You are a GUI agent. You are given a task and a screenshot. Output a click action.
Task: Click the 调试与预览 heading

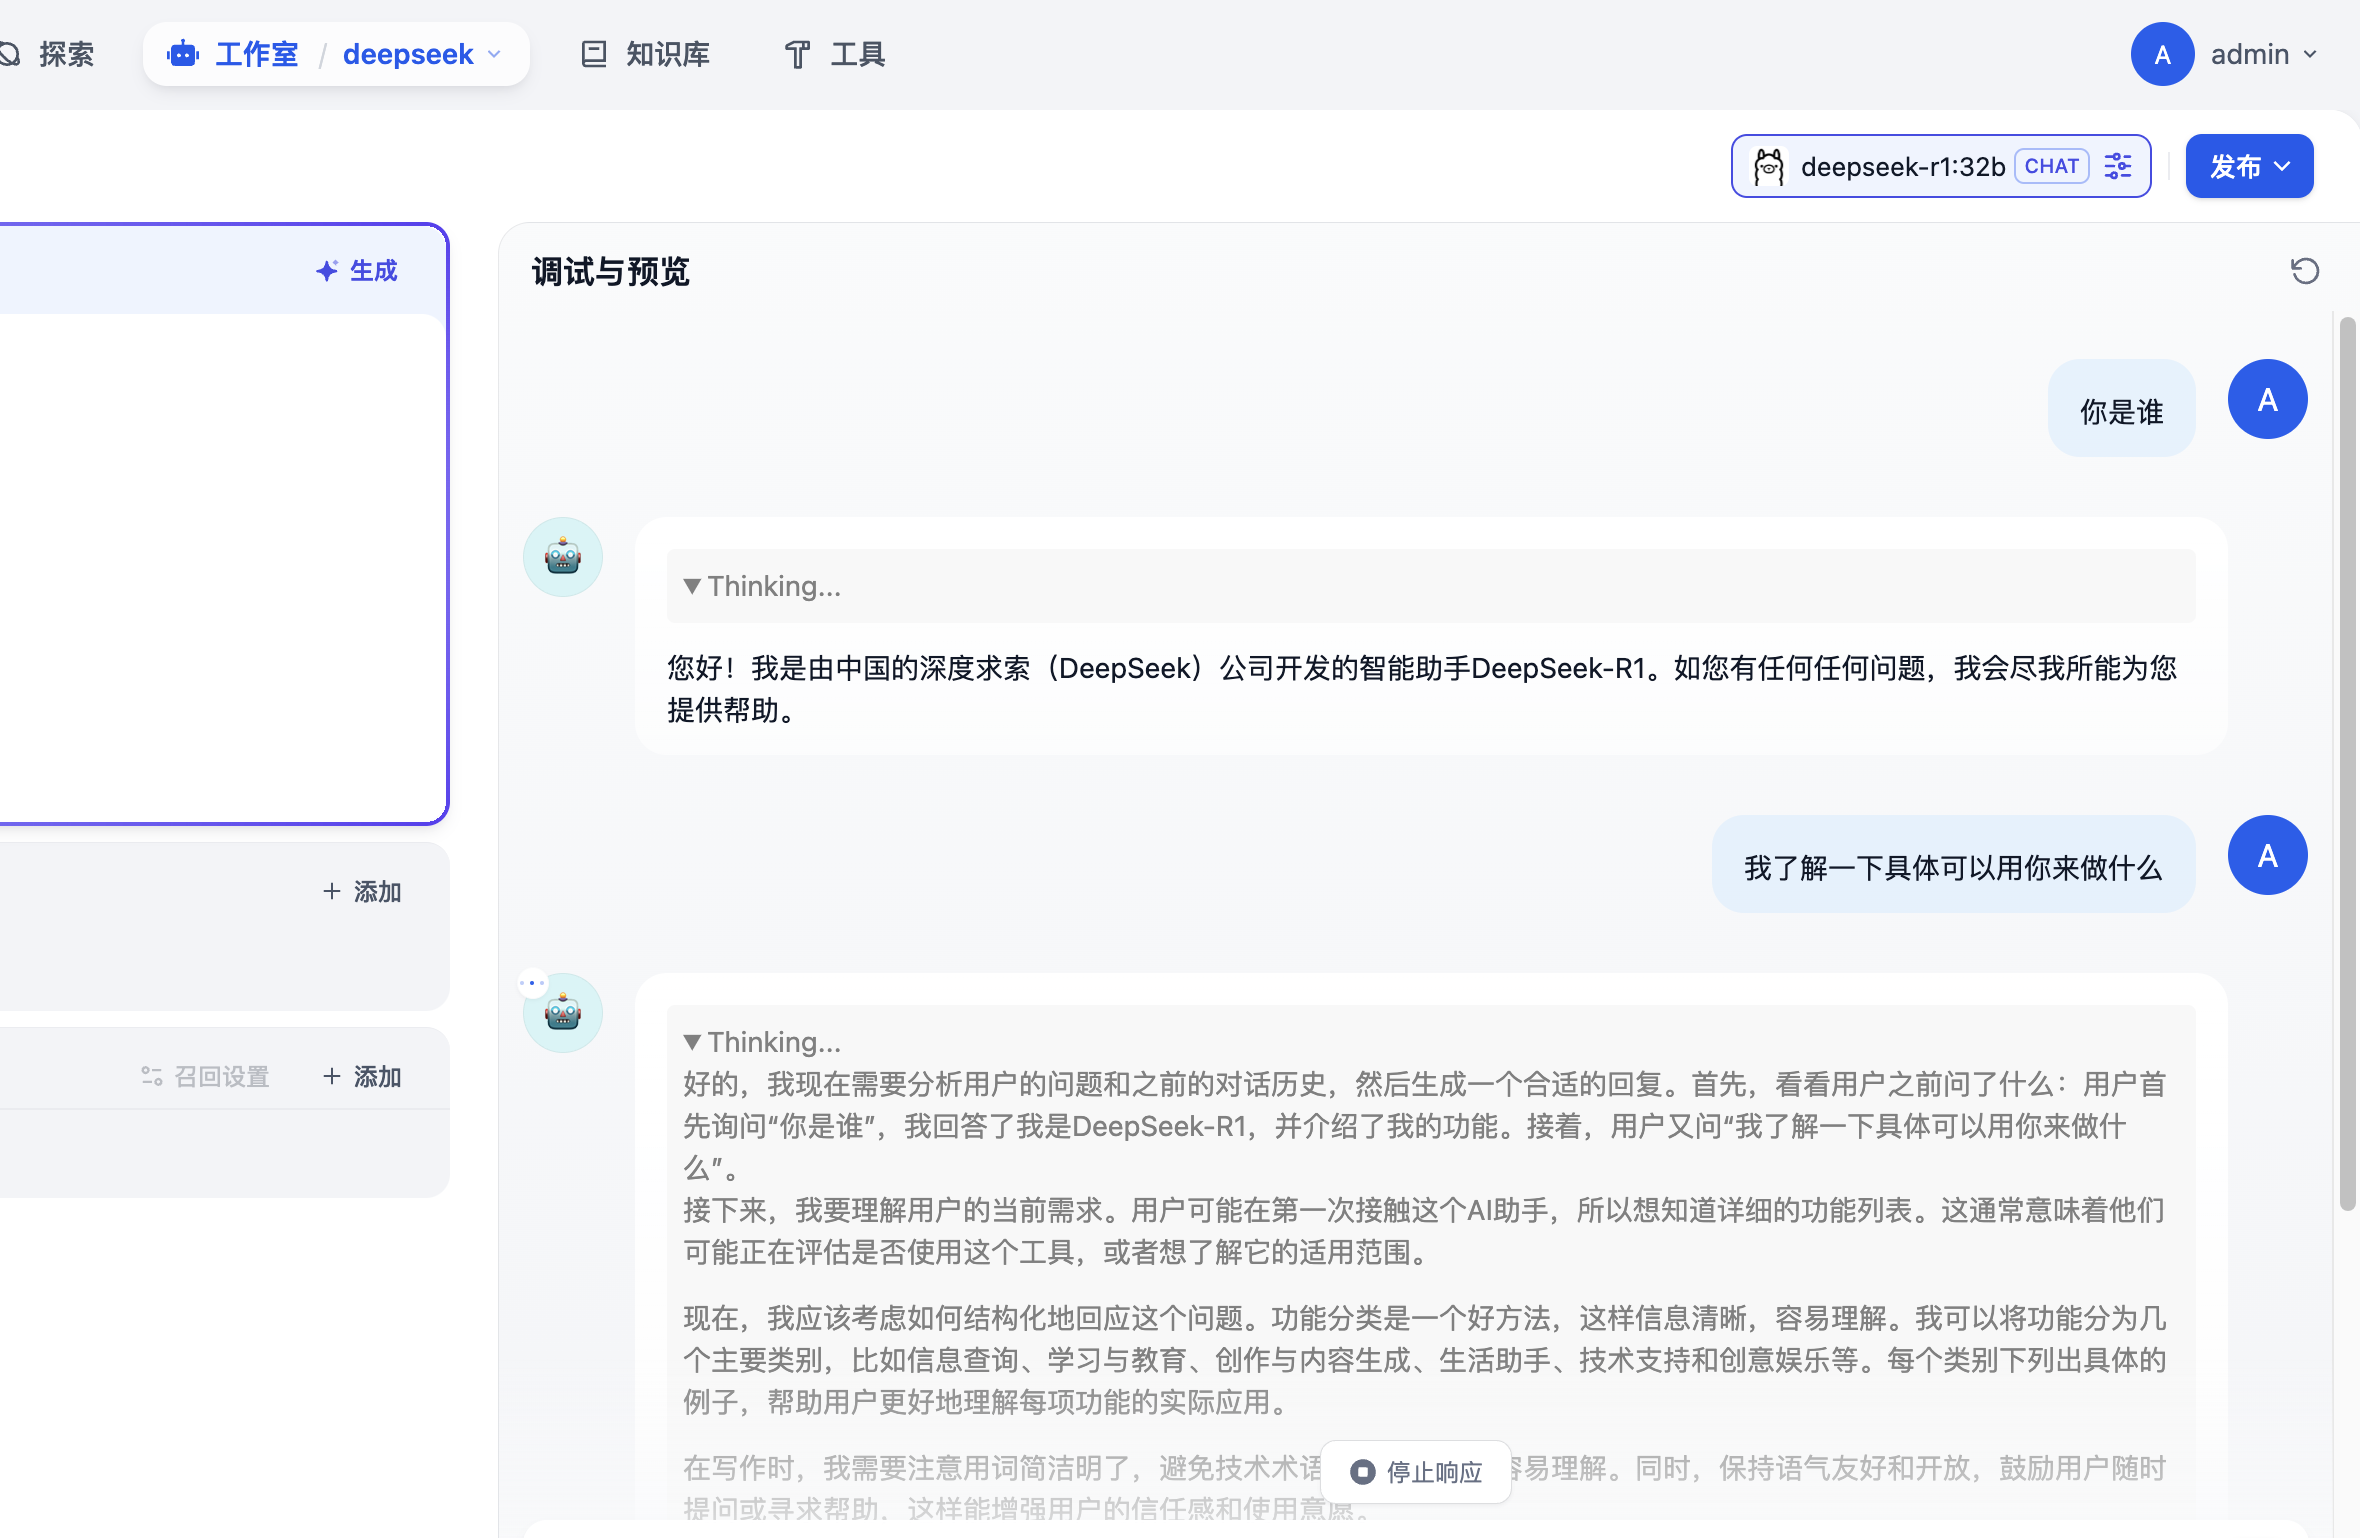(x=611, y=271)
